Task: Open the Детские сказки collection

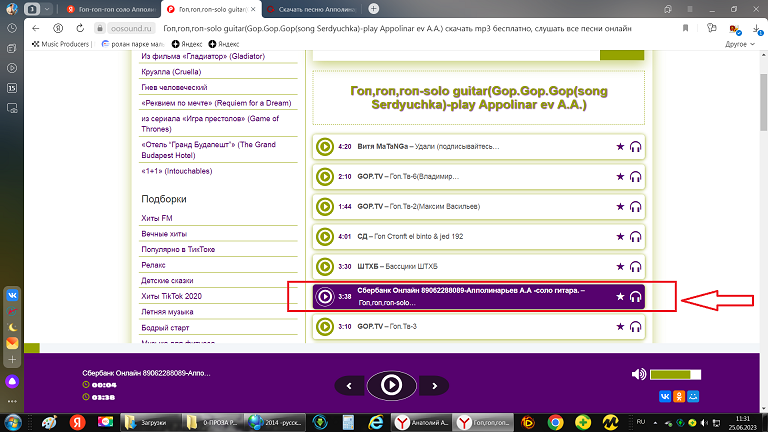Action: [x=167, y=281]
